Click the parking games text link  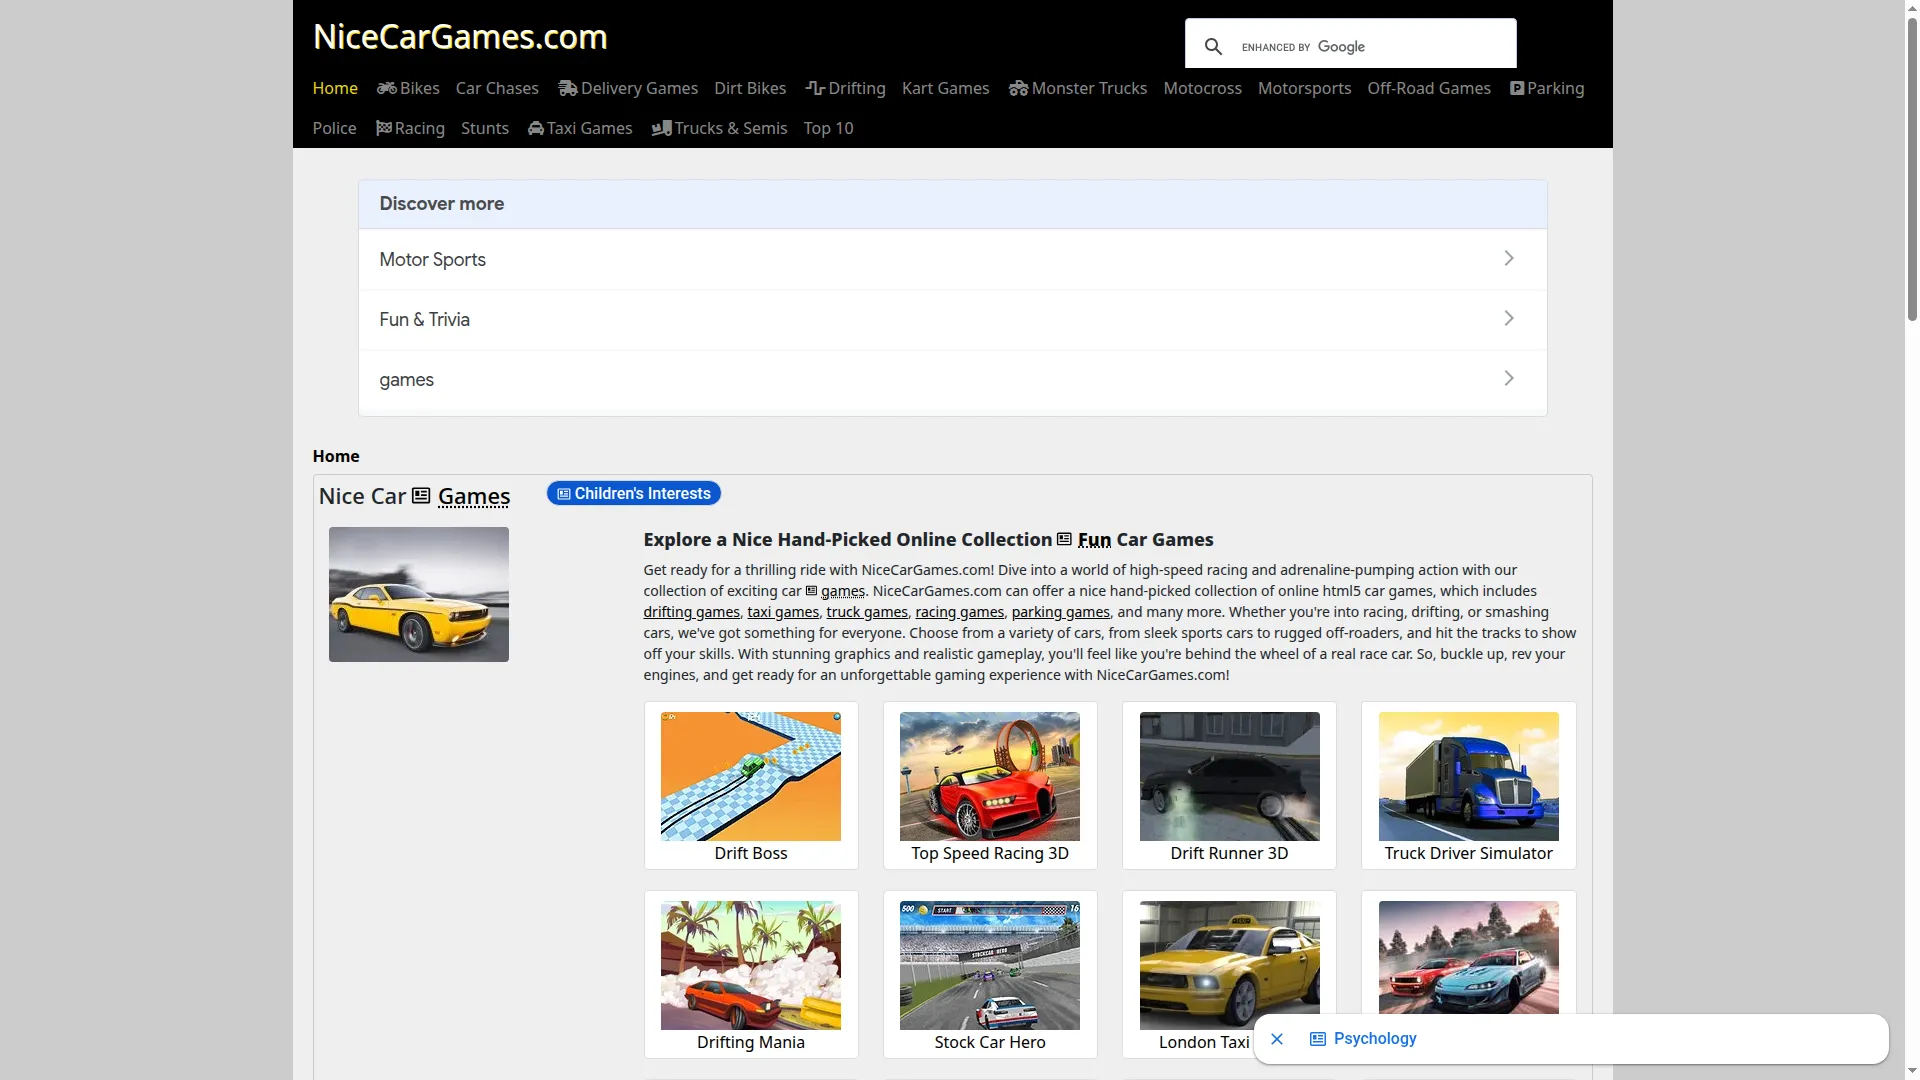click(x=1060, y=612)
